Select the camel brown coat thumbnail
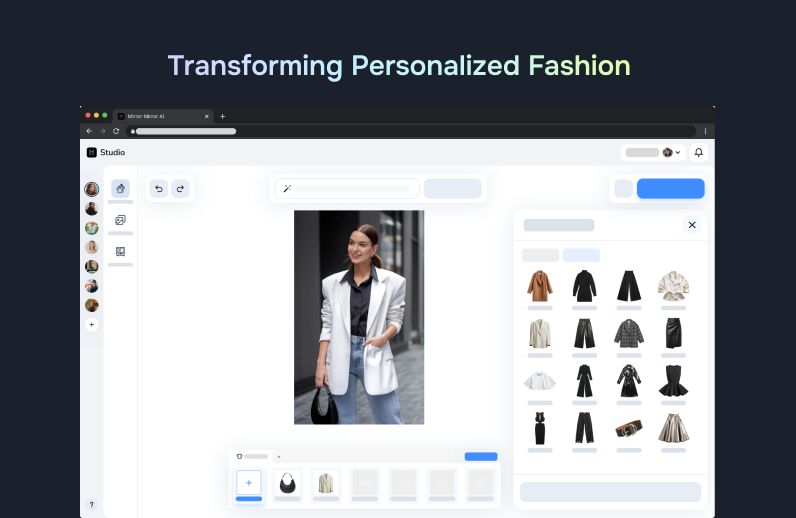The width and height of the screenshot is (796, 518). click(x=540, y=286)
